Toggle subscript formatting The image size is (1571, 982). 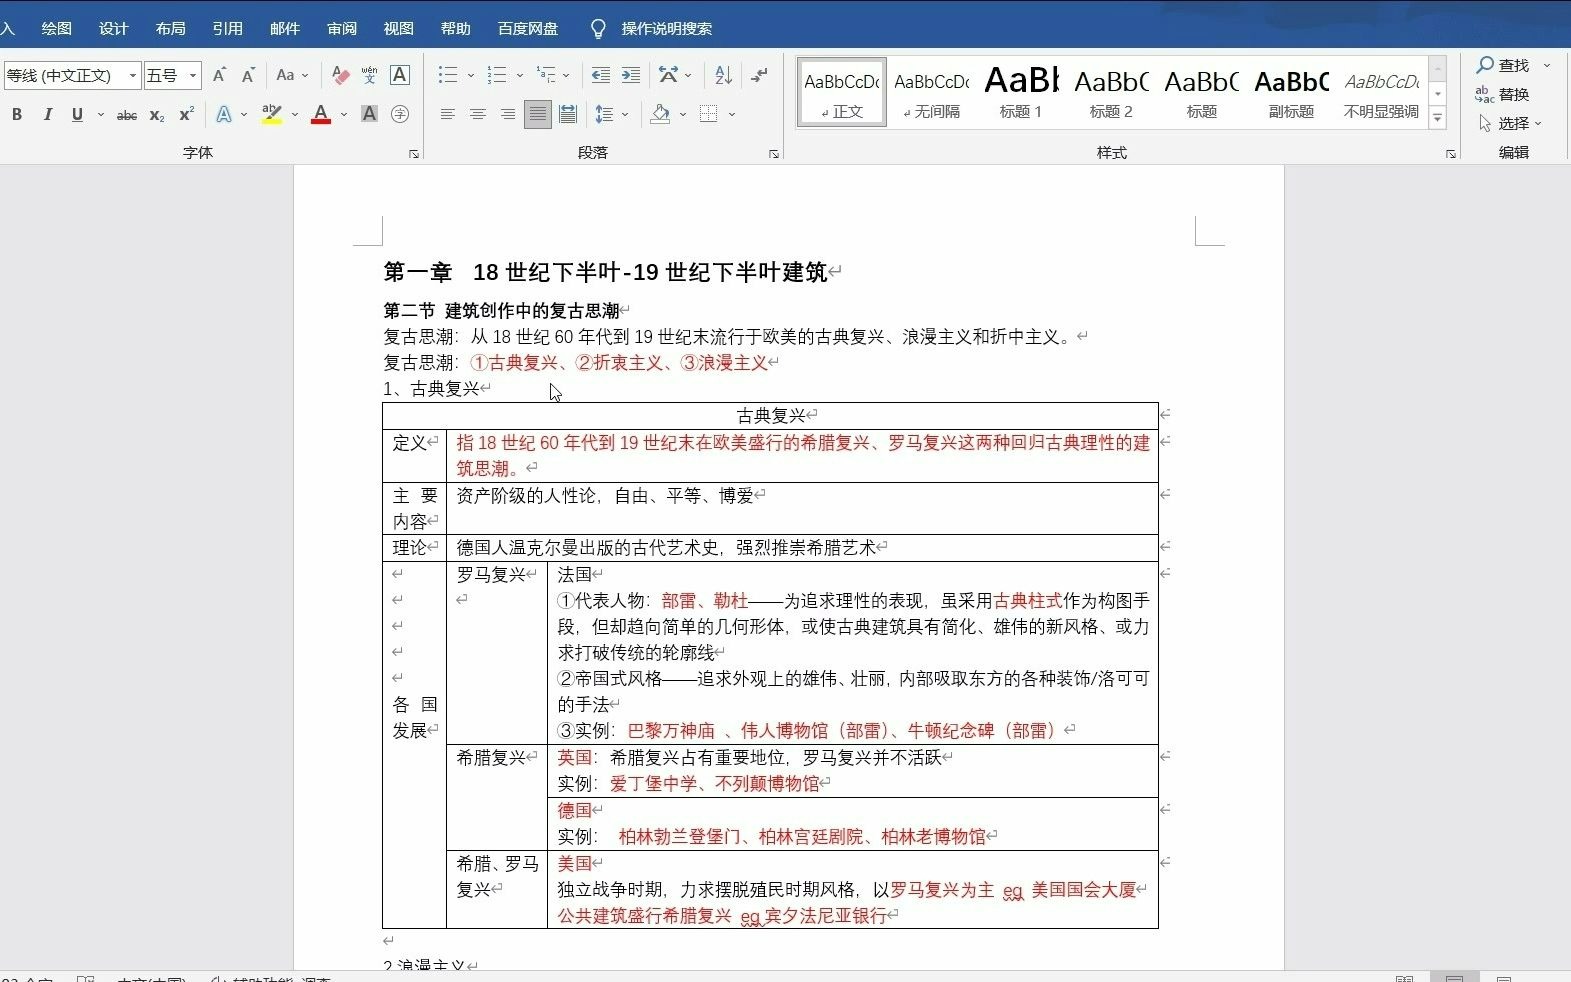pyautogui.click(x=157, y=115)
